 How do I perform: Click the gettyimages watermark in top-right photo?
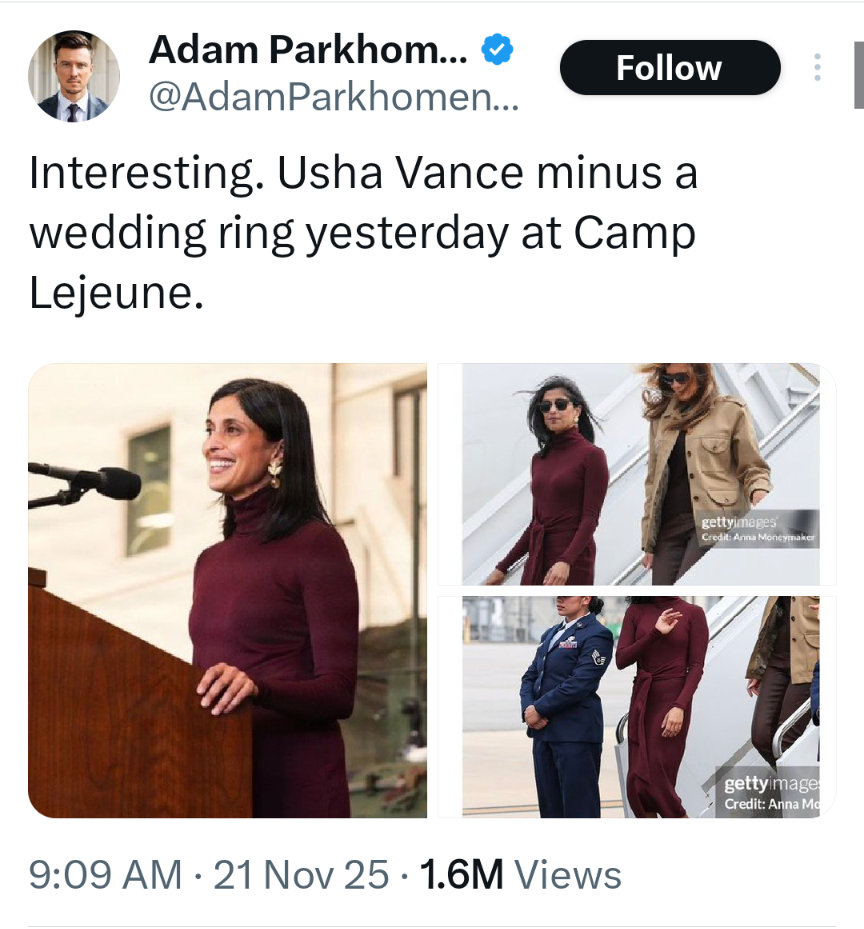[739, 522]
